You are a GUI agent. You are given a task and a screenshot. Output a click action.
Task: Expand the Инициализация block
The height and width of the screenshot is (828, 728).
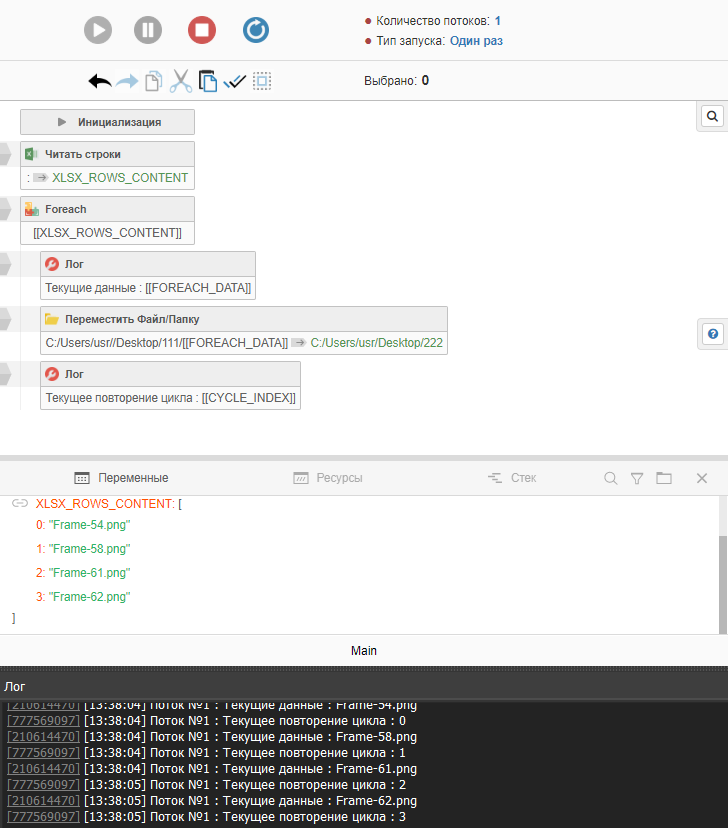pyautogui.click(x=108, y=122)
